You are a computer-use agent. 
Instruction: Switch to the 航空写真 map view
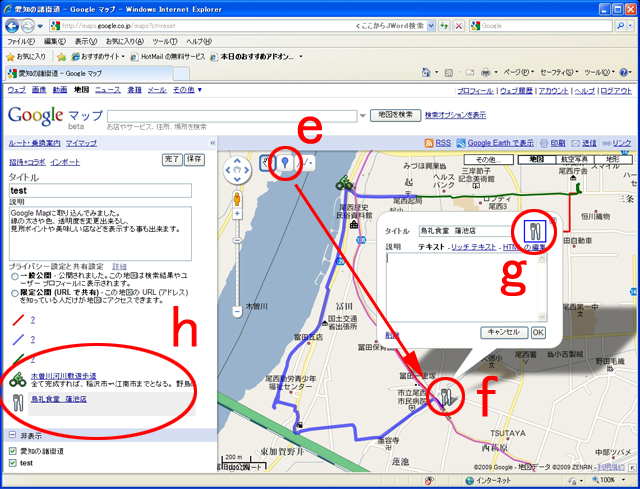click(x=575, y=159)
